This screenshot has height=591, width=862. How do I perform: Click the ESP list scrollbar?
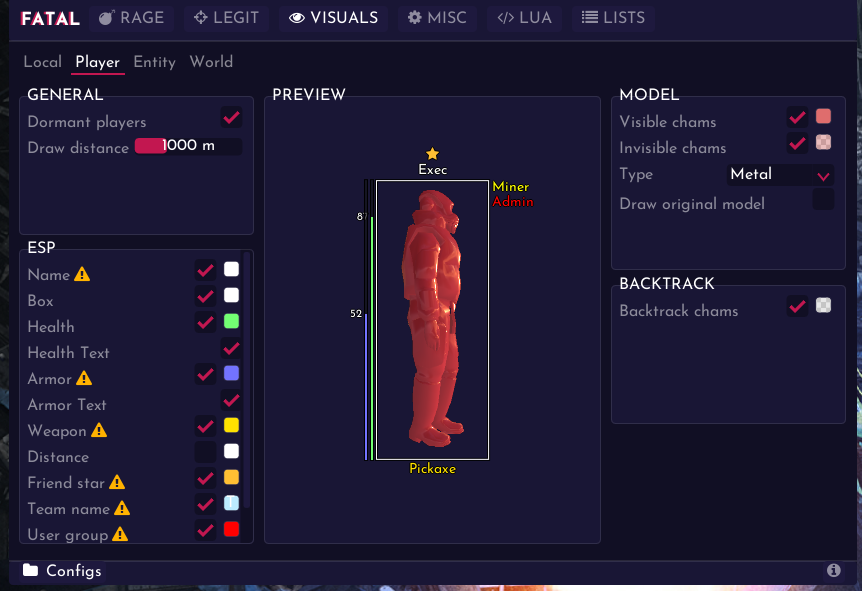247,380
